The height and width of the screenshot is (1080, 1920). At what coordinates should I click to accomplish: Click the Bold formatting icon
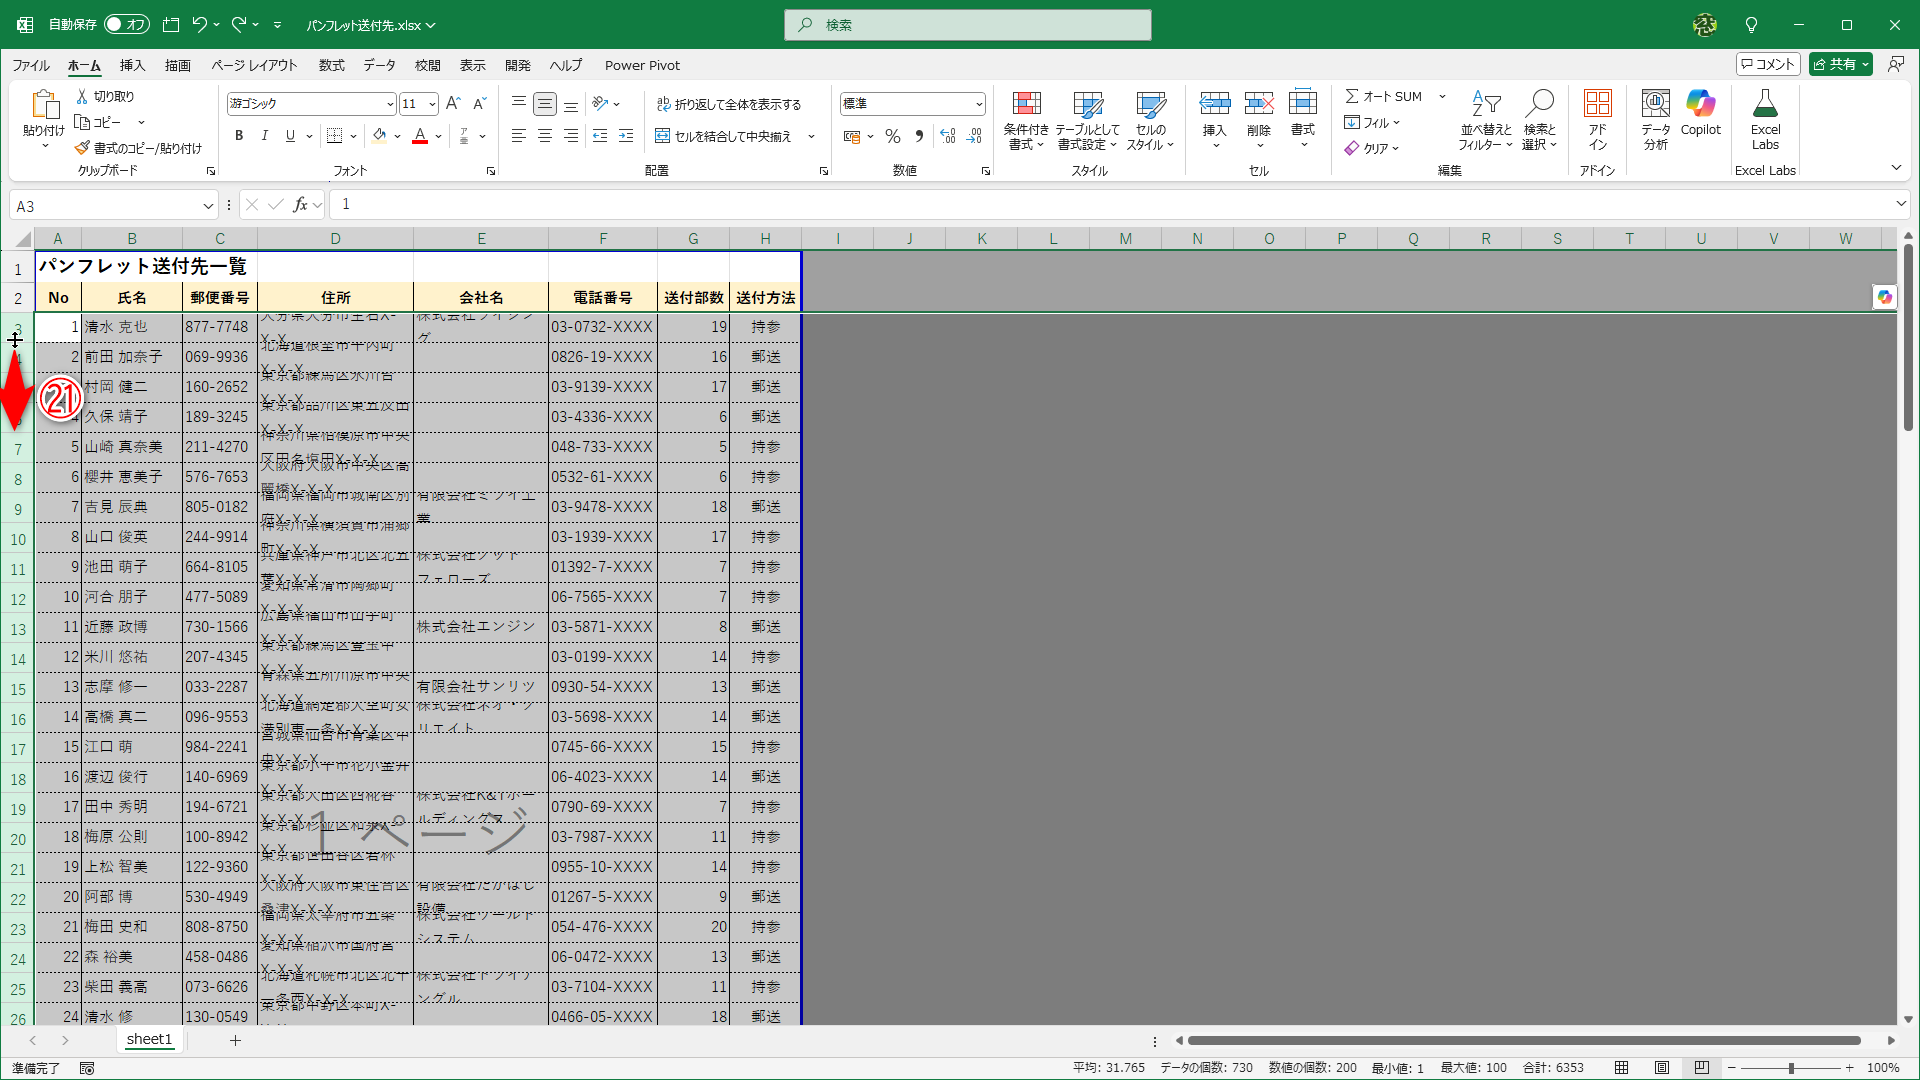(x=239, y=136)
